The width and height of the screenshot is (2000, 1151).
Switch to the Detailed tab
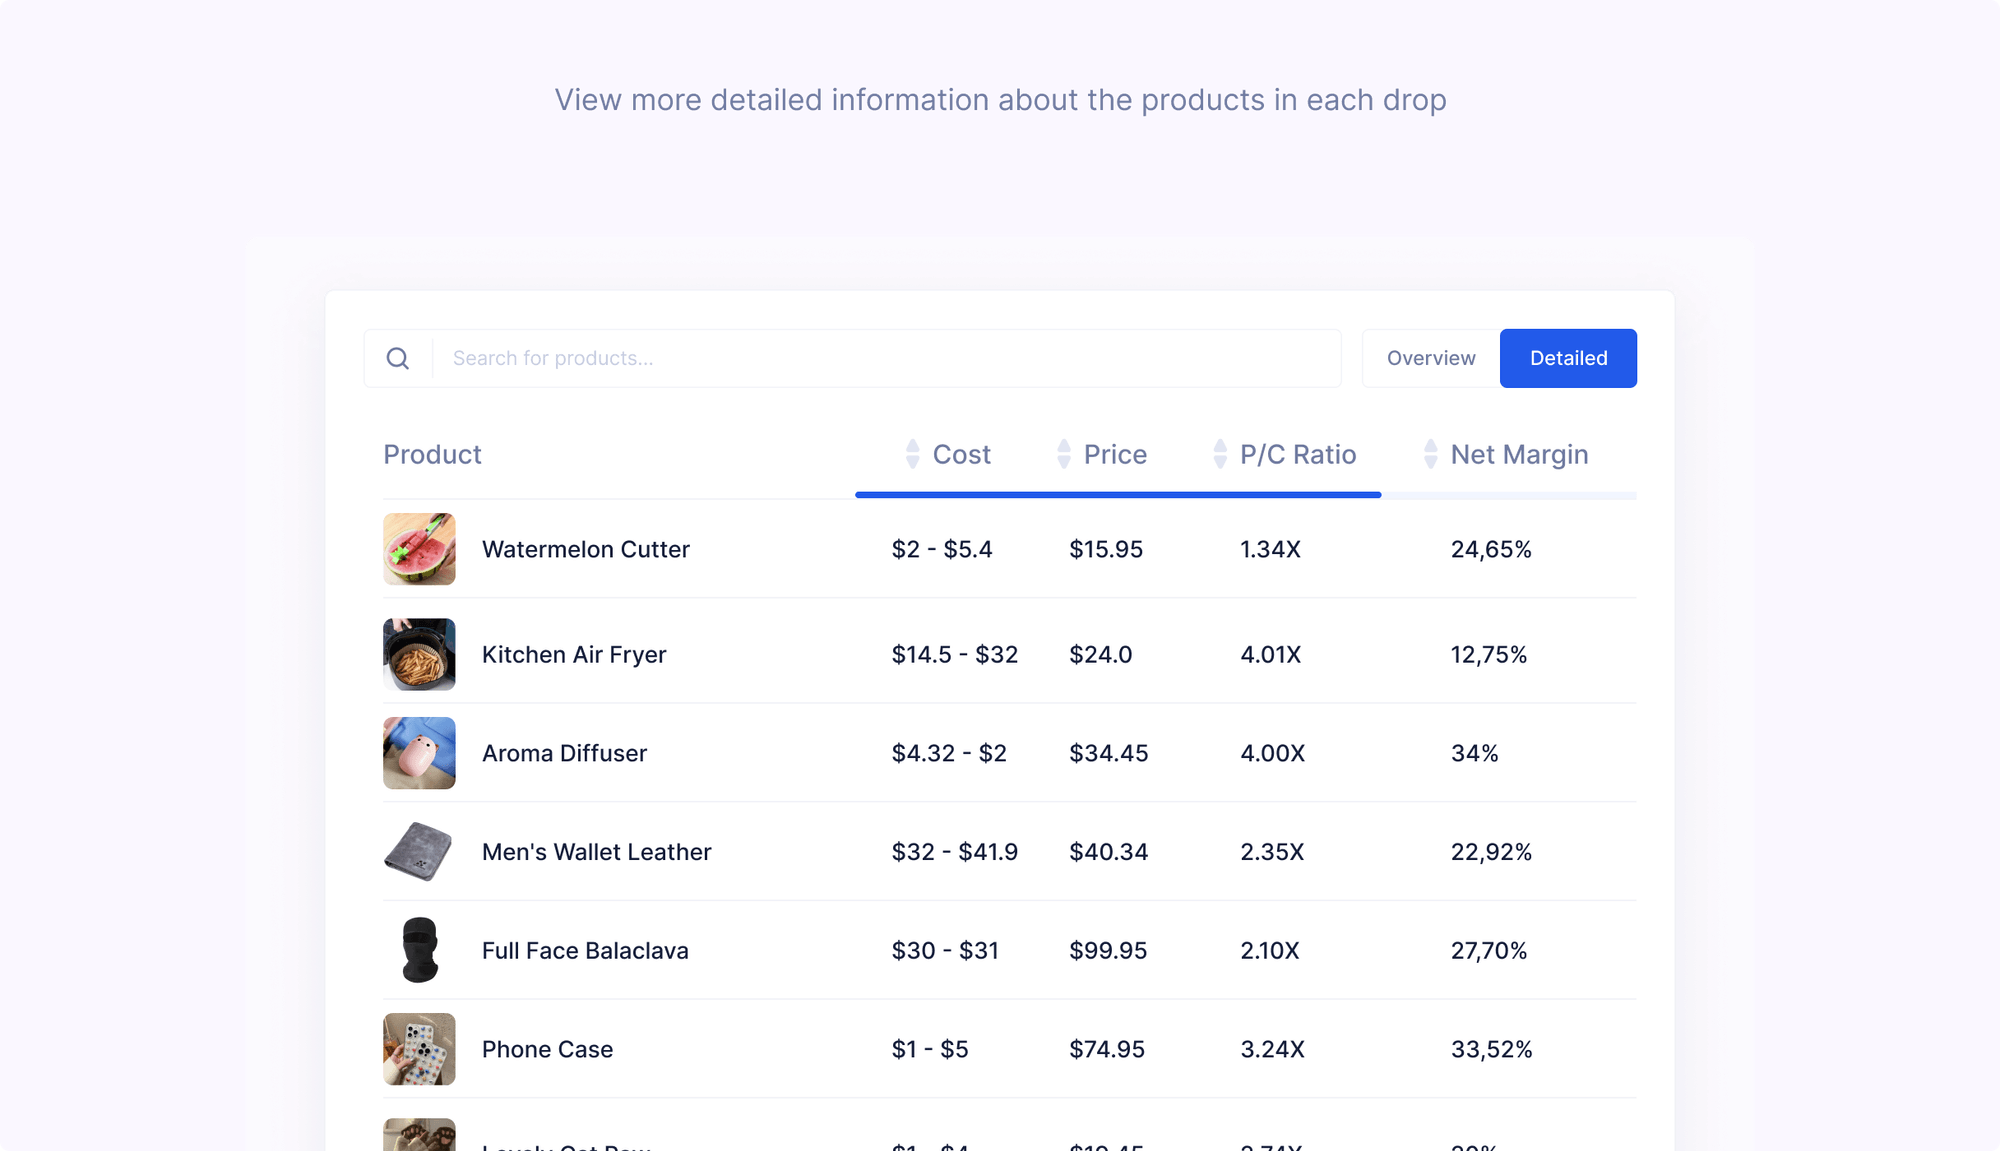click(1567, 358)
